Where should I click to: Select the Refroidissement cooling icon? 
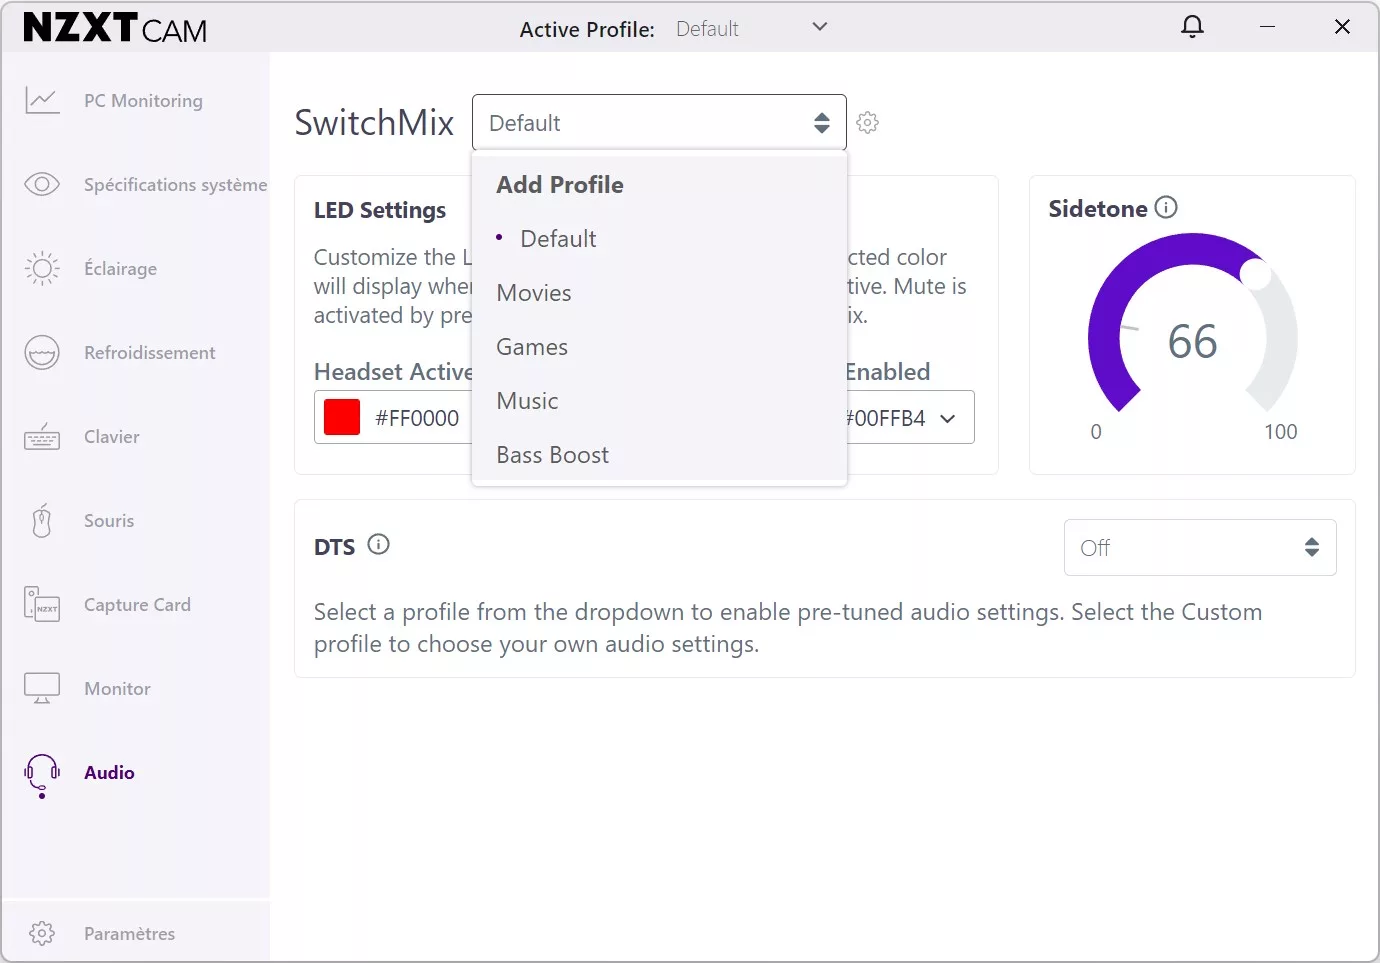[42, 352]
